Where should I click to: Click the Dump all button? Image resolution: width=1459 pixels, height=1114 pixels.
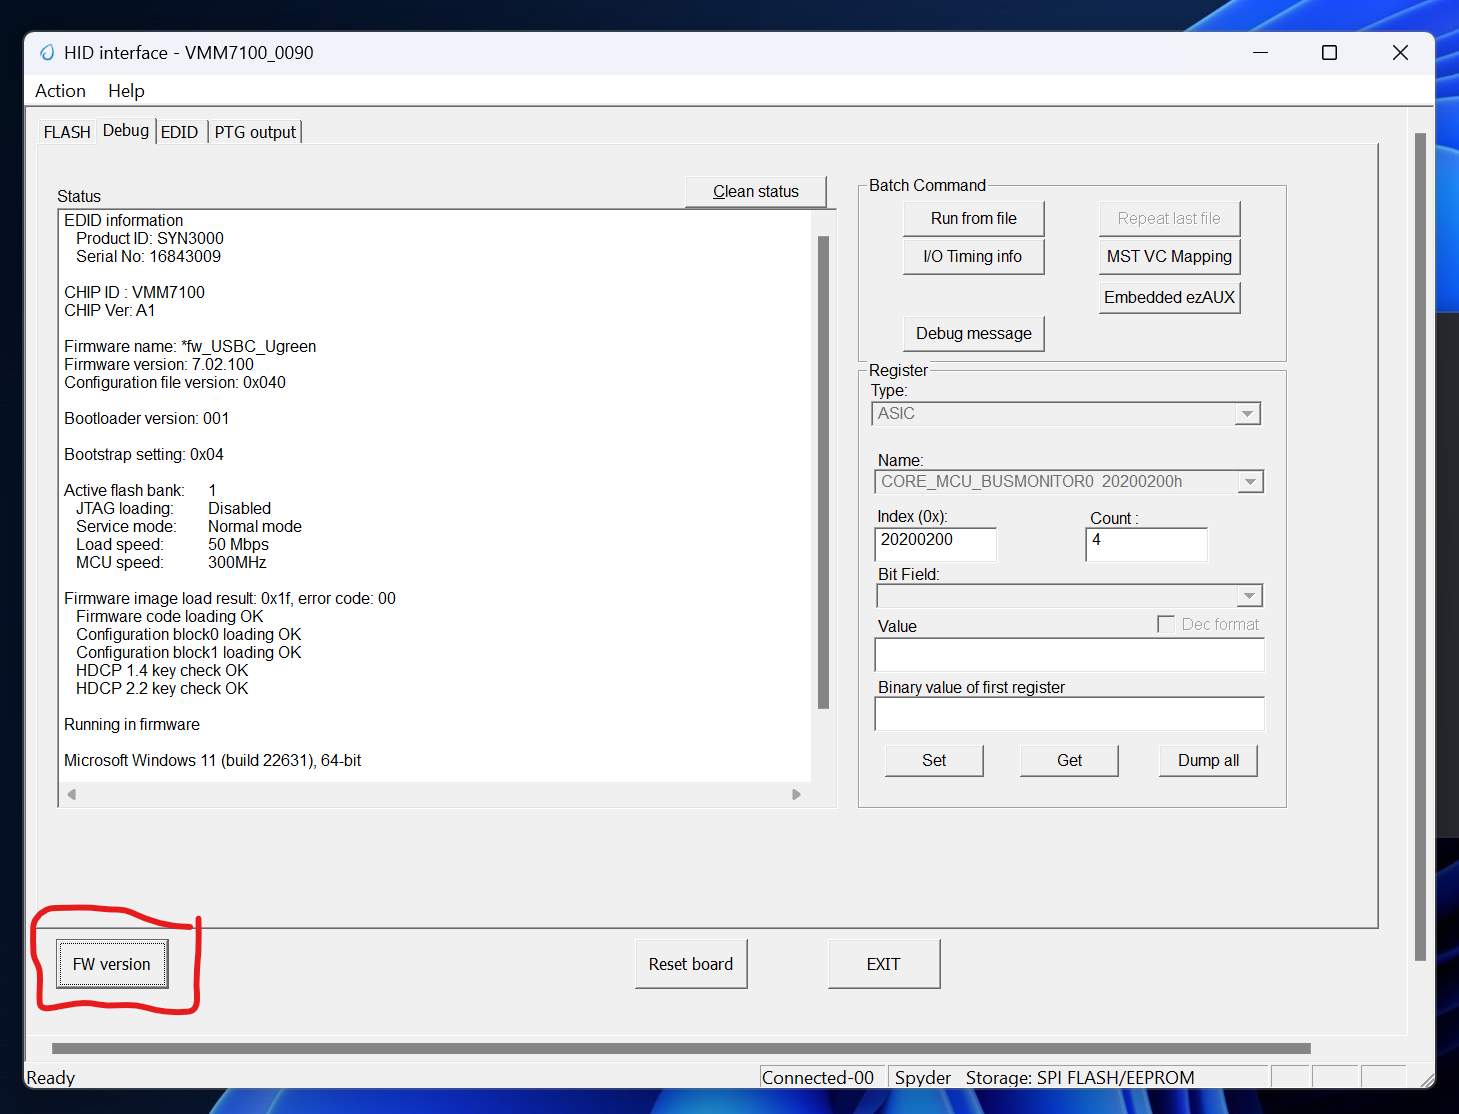click(1208, 760)
